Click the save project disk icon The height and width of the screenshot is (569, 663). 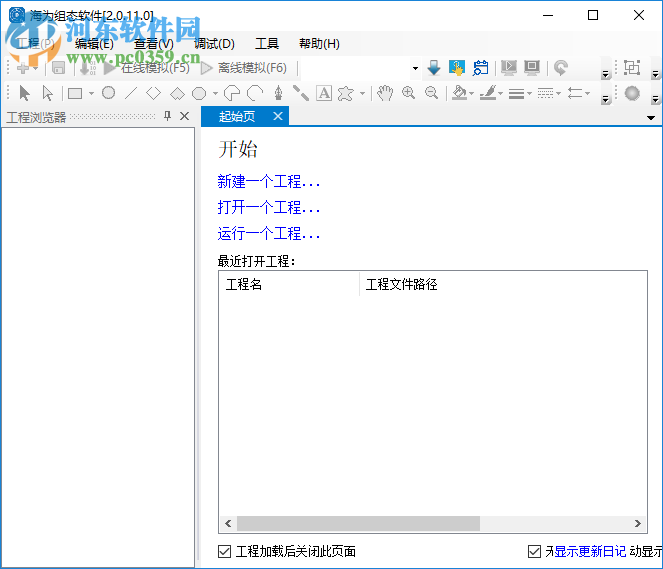(x=58, y=68)
